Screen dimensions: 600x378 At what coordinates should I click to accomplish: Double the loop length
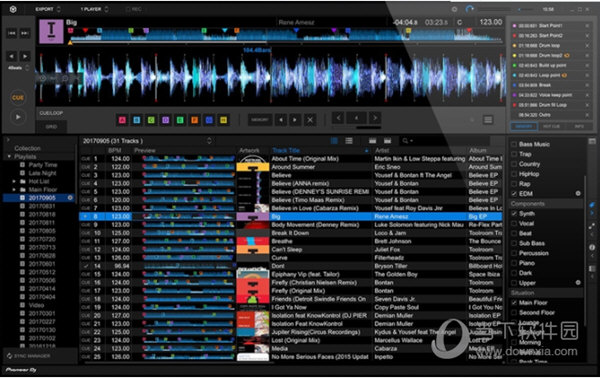(375, 118)
